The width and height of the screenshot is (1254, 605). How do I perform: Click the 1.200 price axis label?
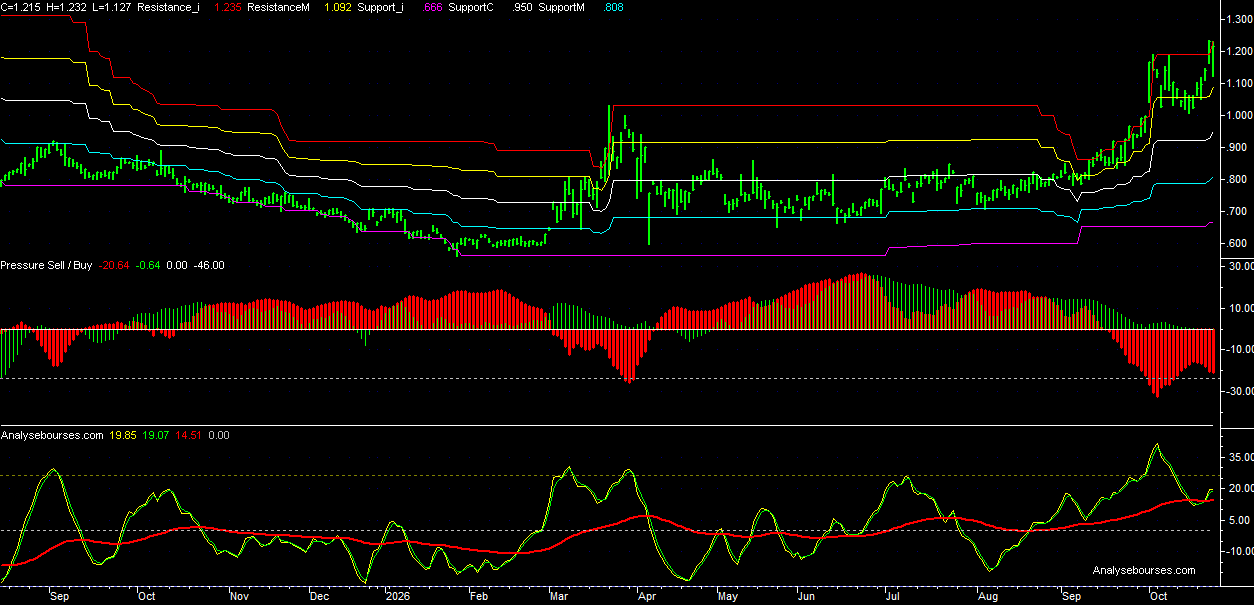coord(1240,51)
